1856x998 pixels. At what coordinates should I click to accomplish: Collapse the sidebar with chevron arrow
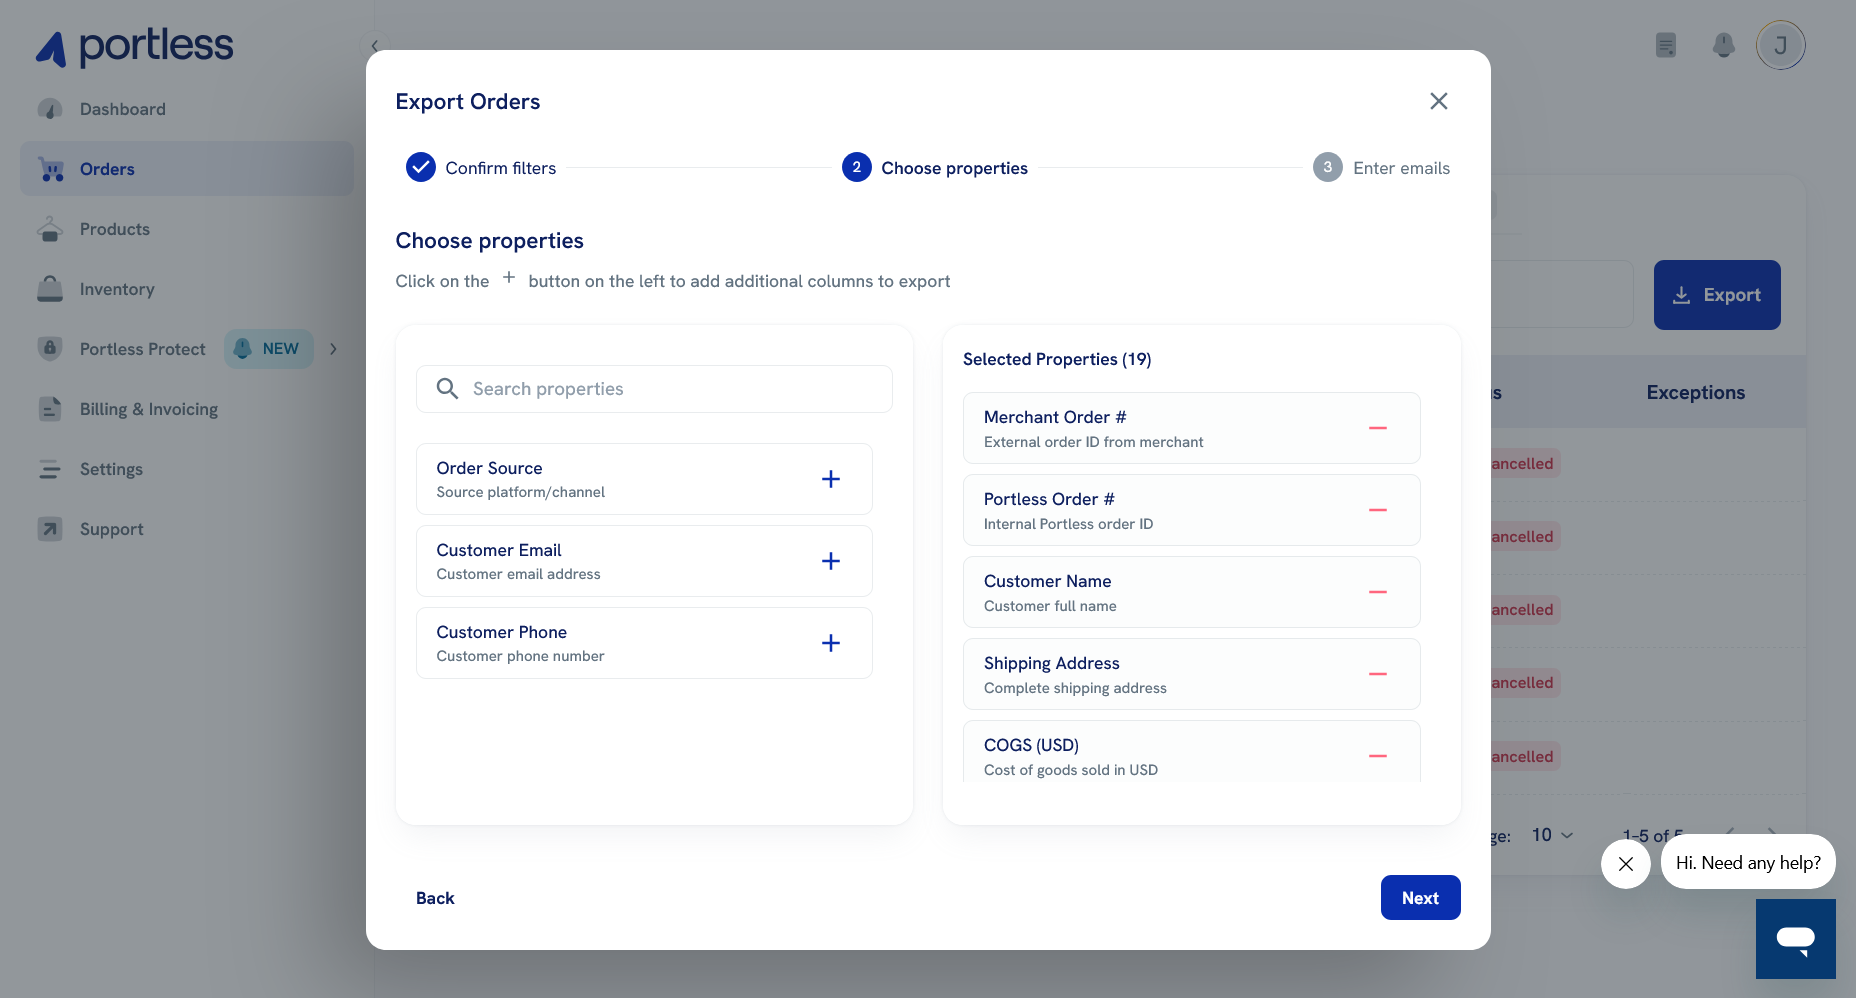click(x=374, y=46)
